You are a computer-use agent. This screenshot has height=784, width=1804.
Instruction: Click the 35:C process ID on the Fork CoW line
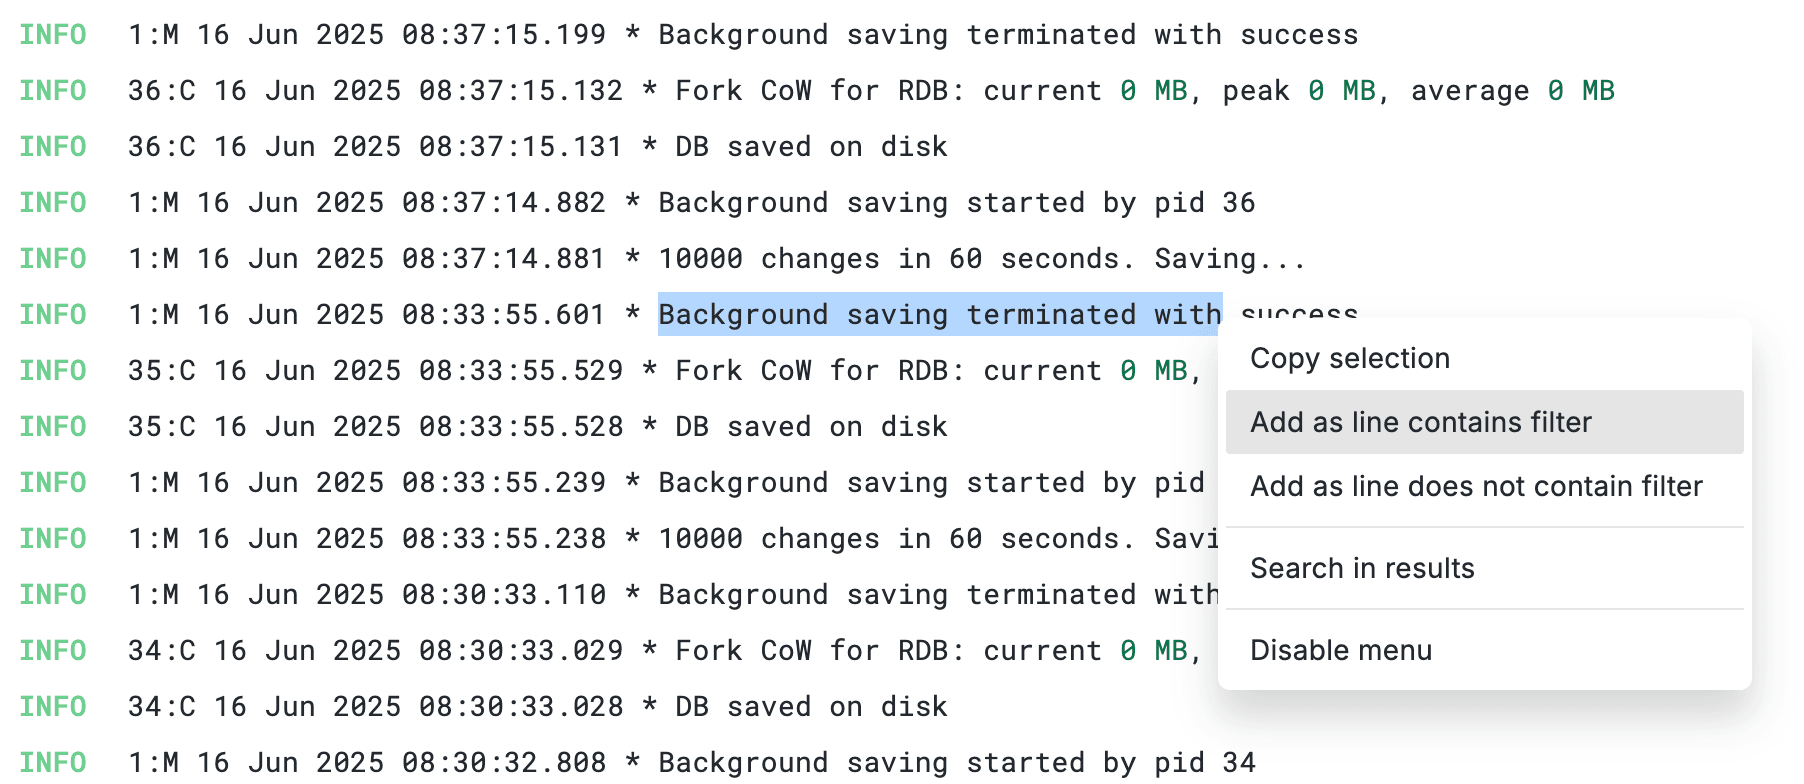[161, 371]
